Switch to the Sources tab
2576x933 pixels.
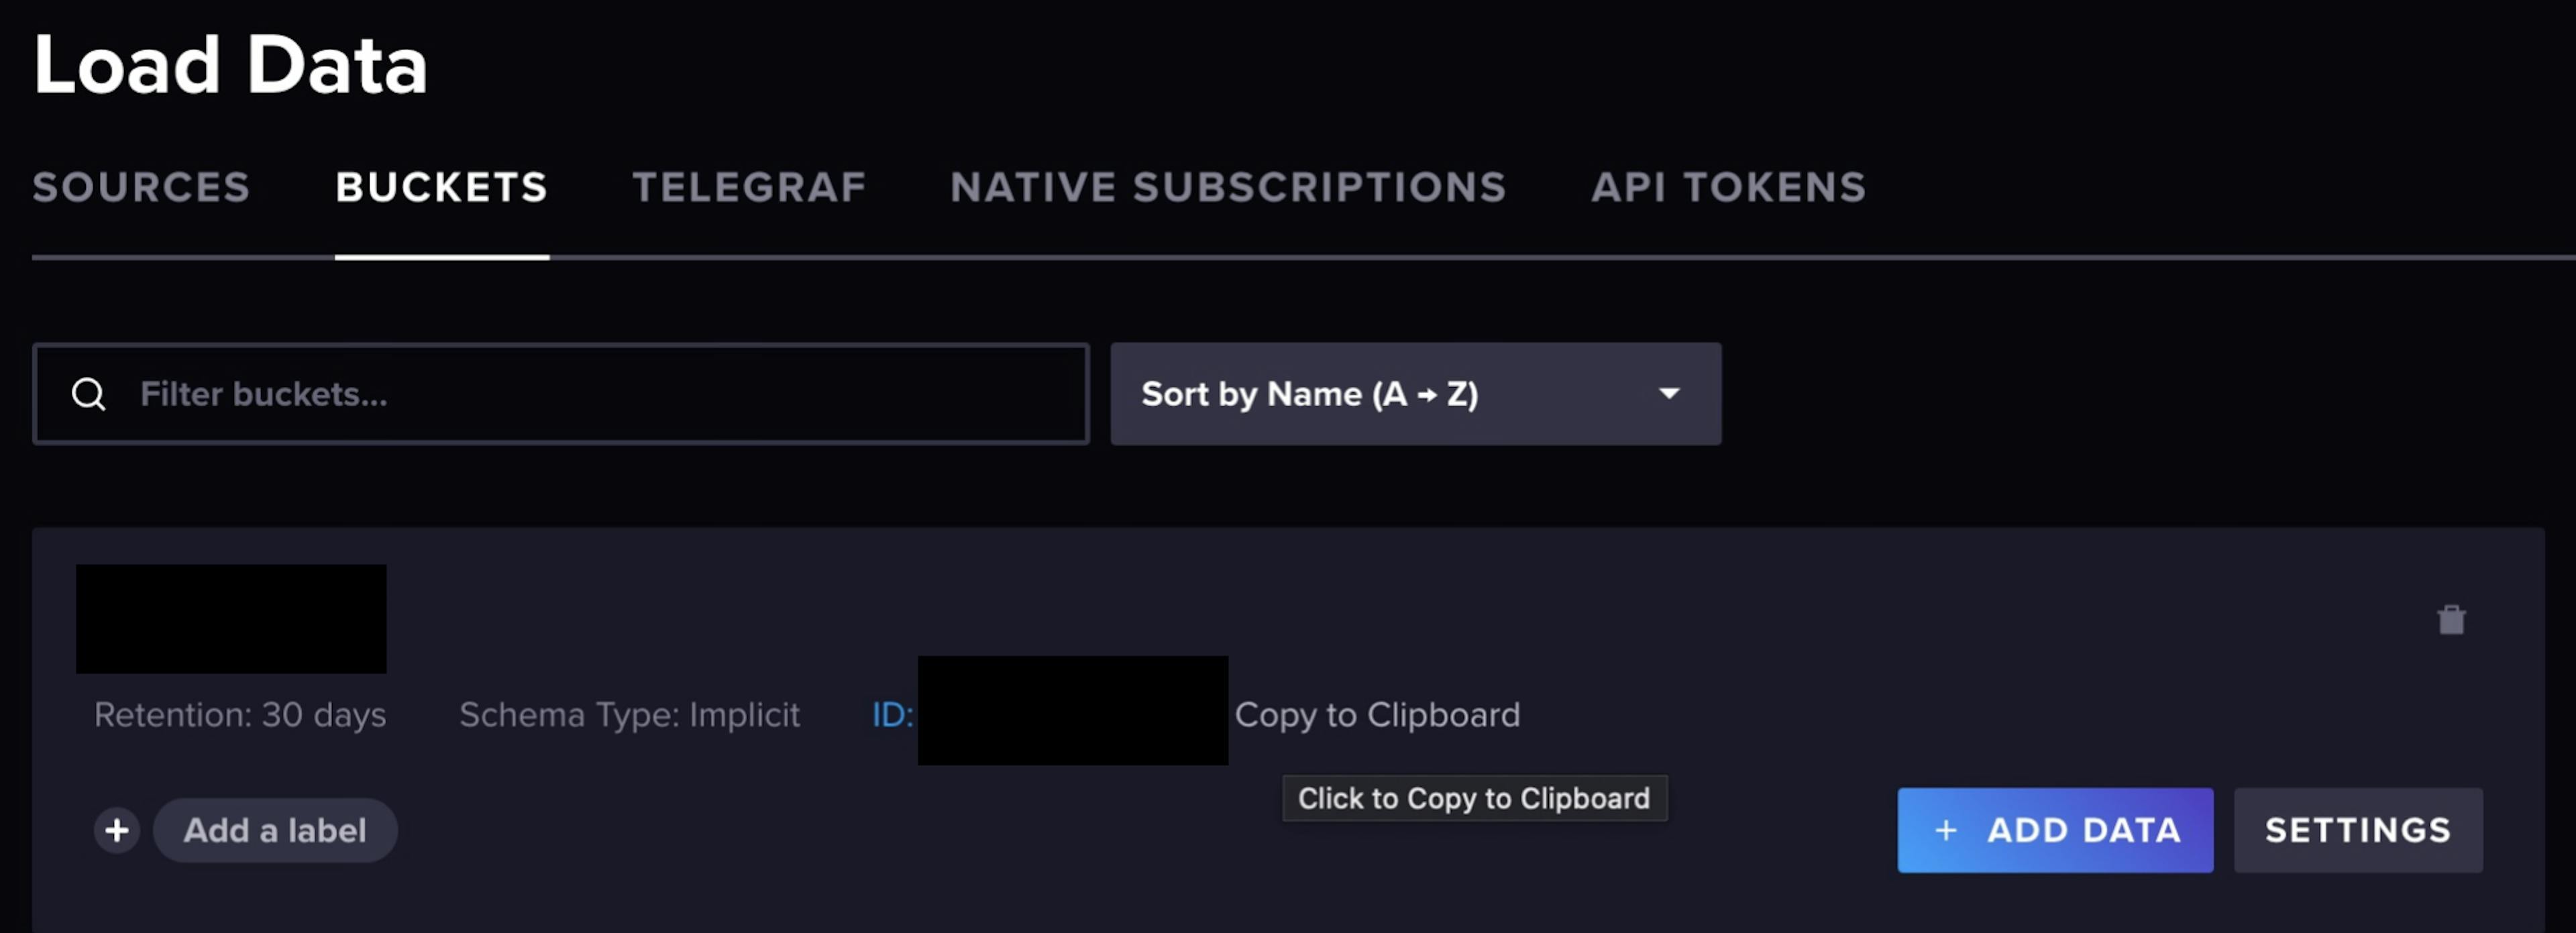tap(141, 187)
